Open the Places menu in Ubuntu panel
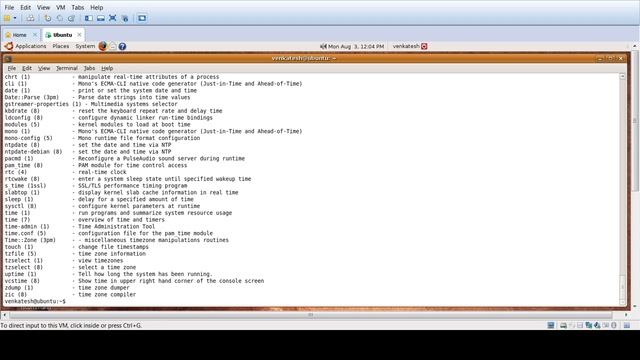Viewport: 640px width, 360px height. 61,46
